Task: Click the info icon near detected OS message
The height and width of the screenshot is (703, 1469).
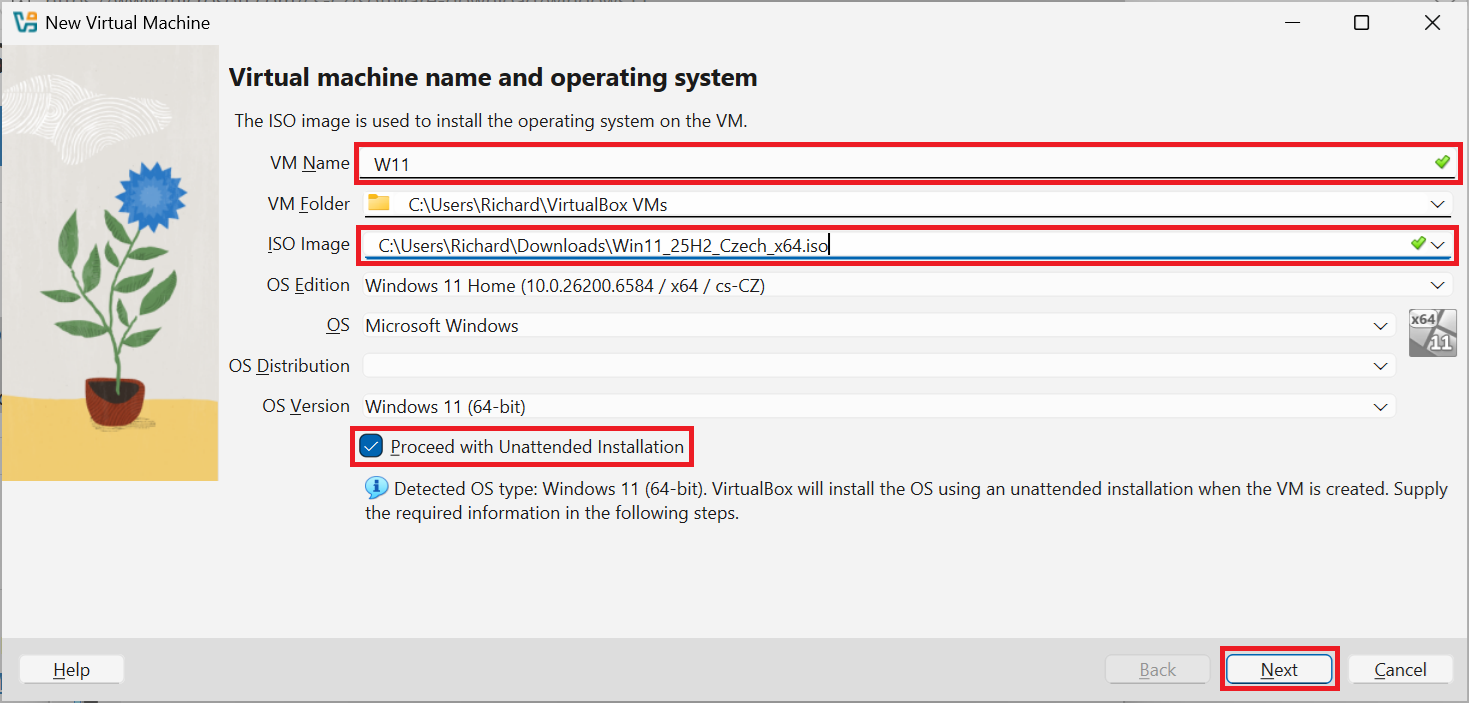Action: (x=376, y=487)
